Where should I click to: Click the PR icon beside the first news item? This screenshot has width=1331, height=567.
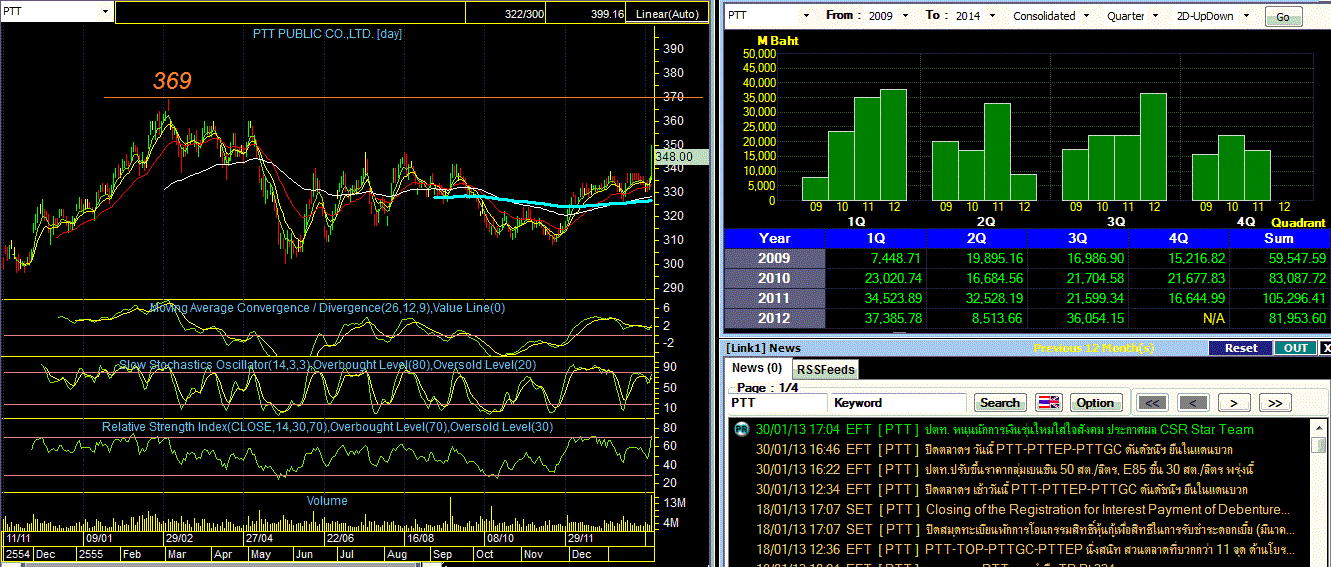741,429
